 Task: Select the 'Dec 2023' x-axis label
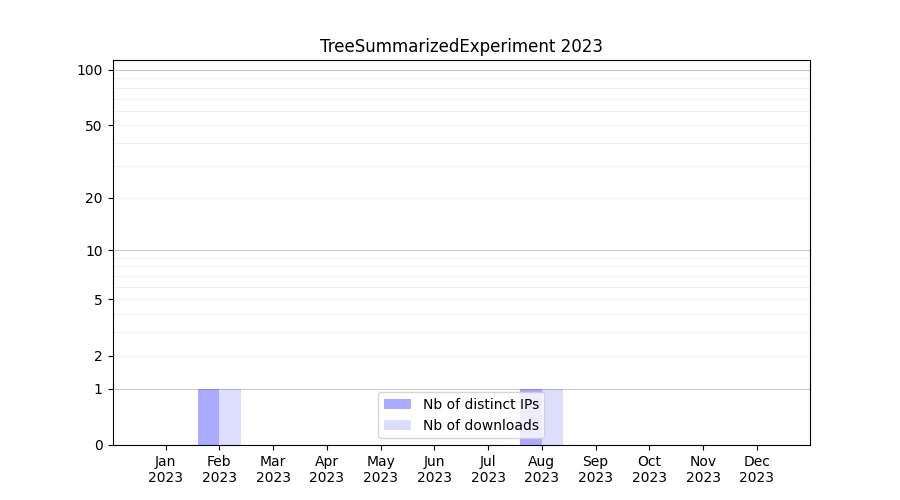click(757, 469)
